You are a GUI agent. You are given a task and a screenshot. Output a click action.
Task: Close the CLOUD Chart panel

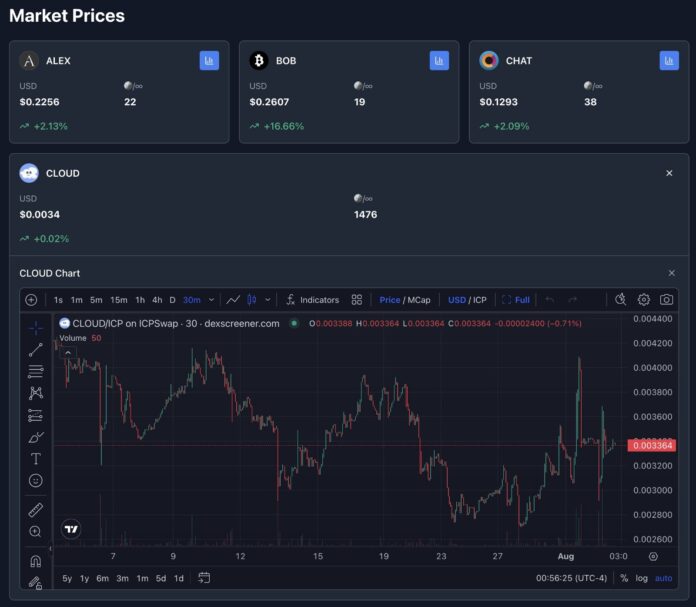(x=671, y=273)
